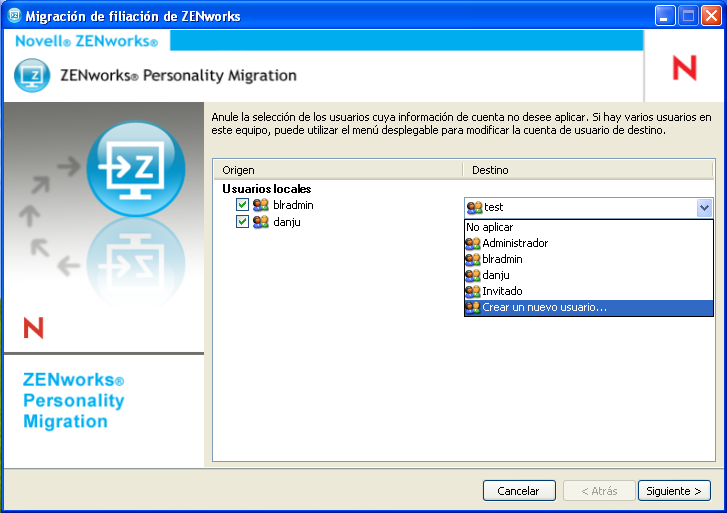The height and width of the screenshot is (513, 727).
Task: Click the test destination combo box
Action: 588,207
